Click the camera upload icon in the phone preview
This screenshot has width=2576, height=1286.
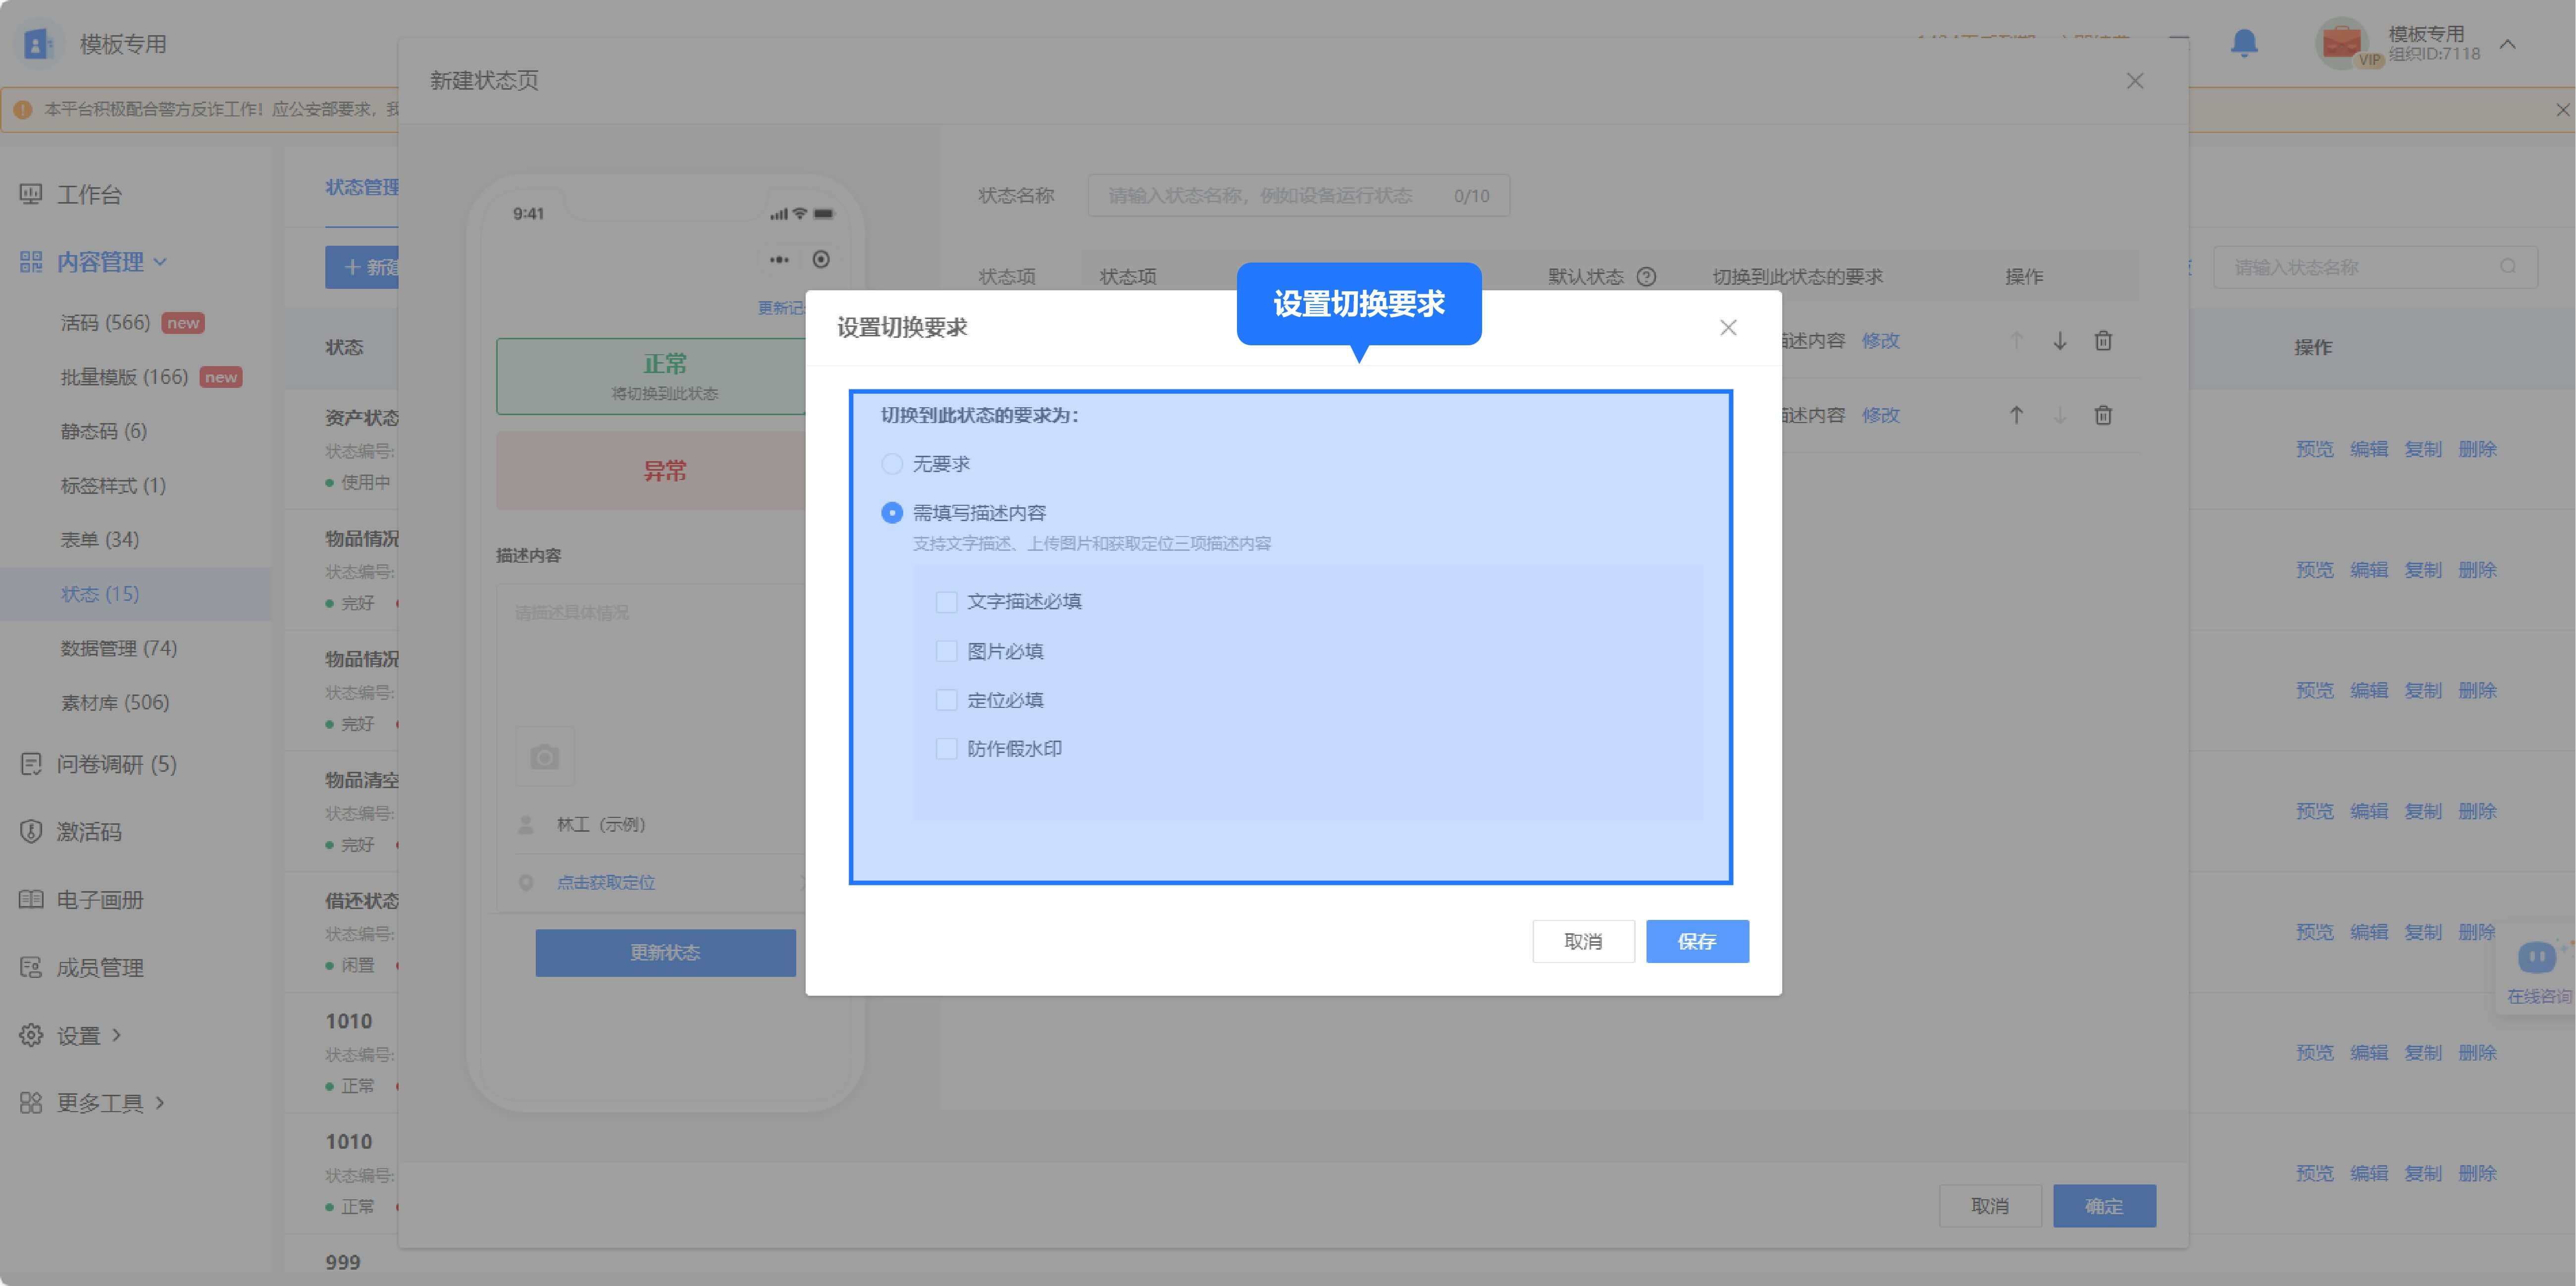(544, 757)
